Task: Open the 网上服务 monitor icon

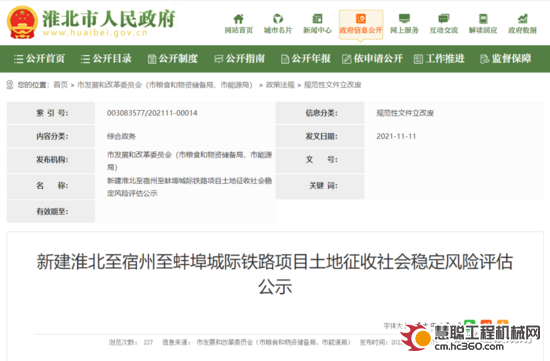Action: coord(404,19)
